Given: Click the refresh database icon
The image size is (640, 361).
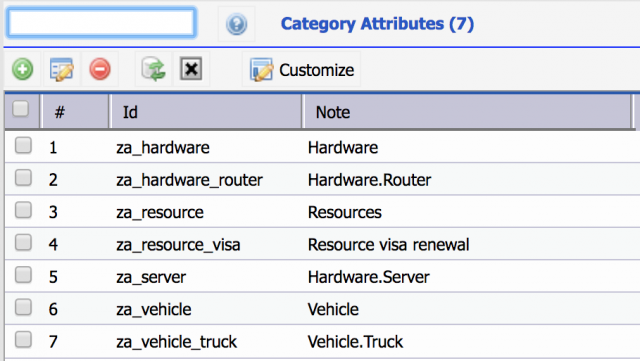Looking at the screenshot, I should tap(153, 69).
